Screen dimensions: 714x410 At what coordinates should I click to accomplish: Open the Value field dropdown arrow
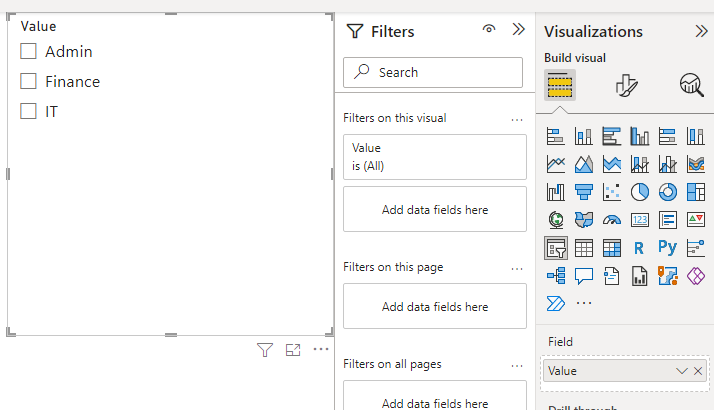[682, 371]
